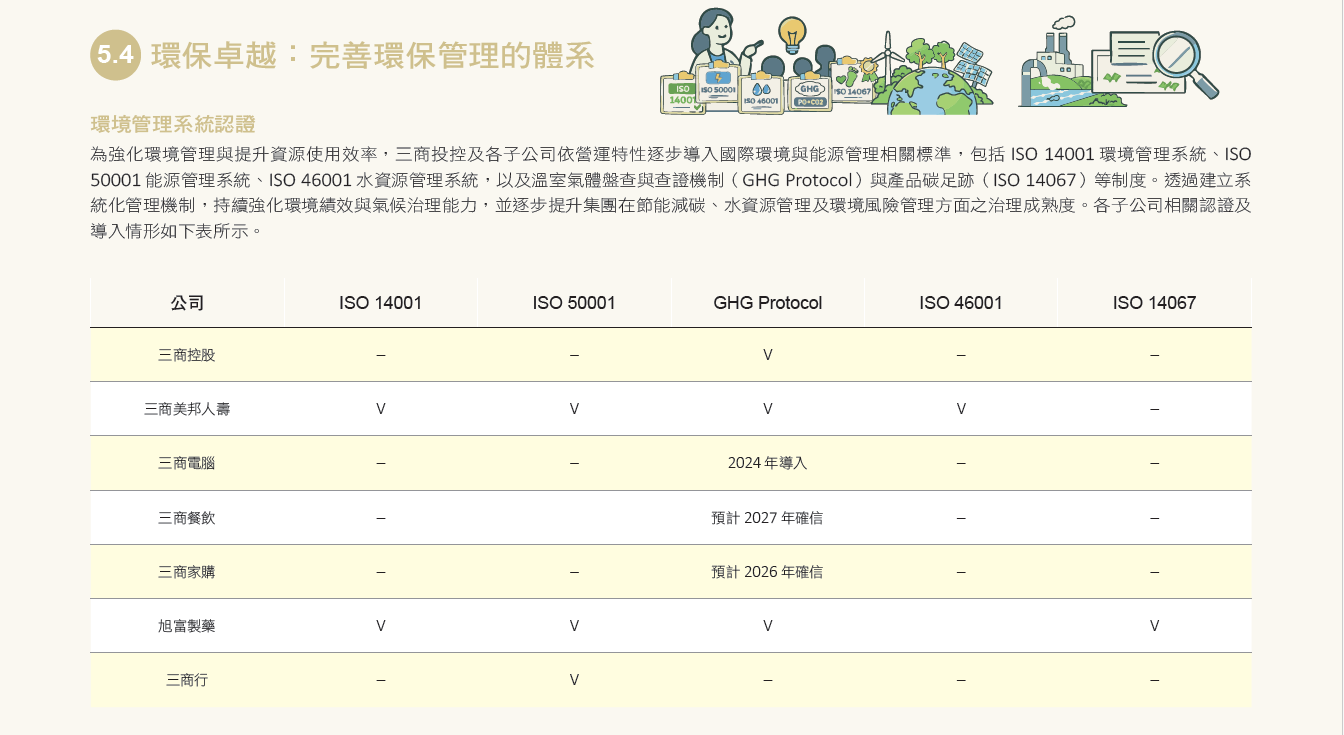
Task: Select the 旭富製藥 row label
Action: (187, 626)
